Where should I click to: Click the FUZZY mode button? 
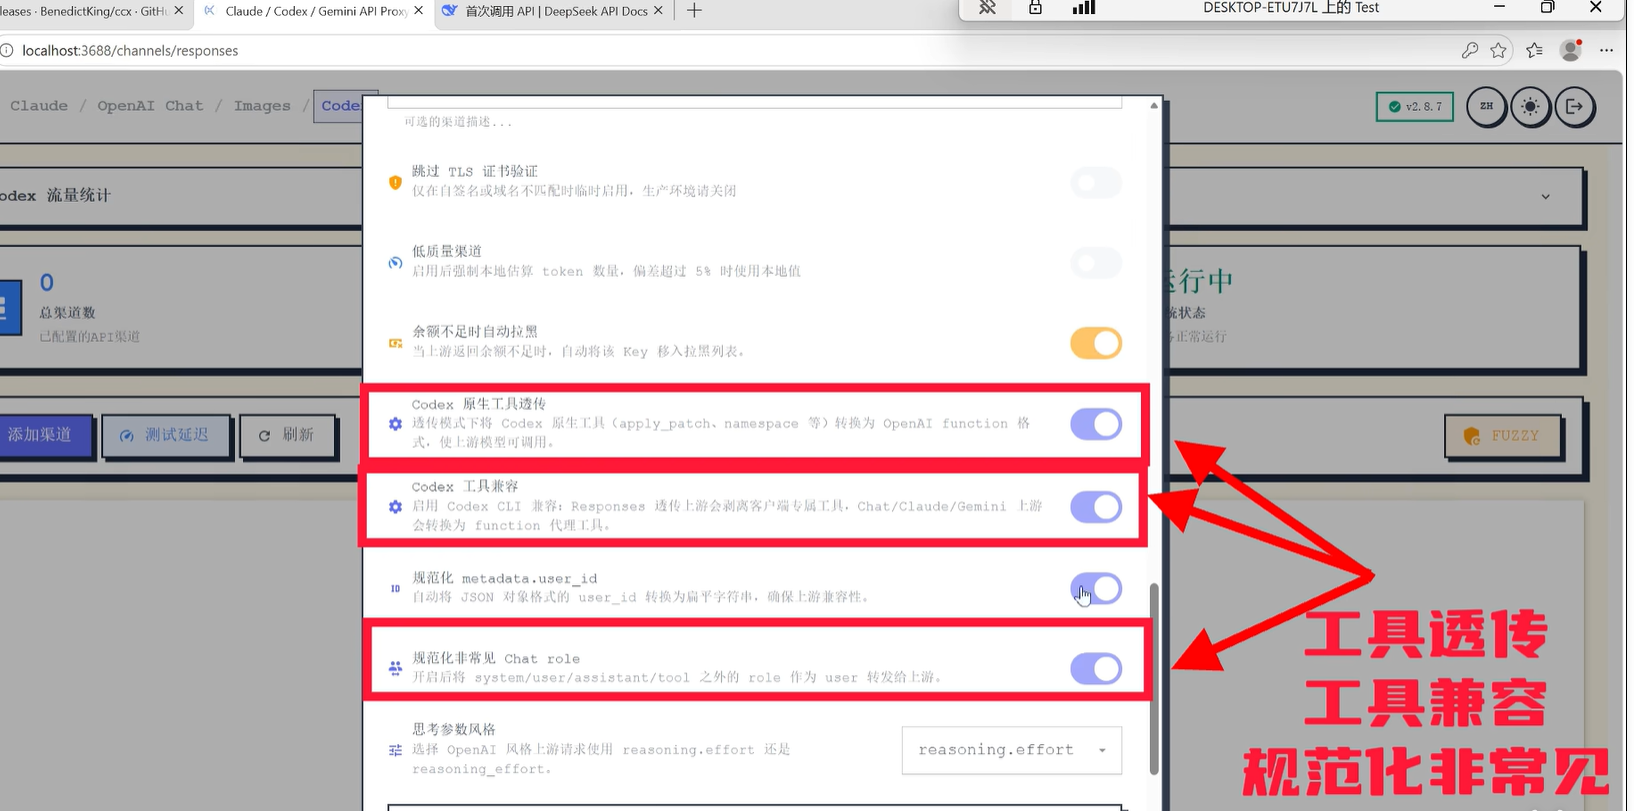1502,436
